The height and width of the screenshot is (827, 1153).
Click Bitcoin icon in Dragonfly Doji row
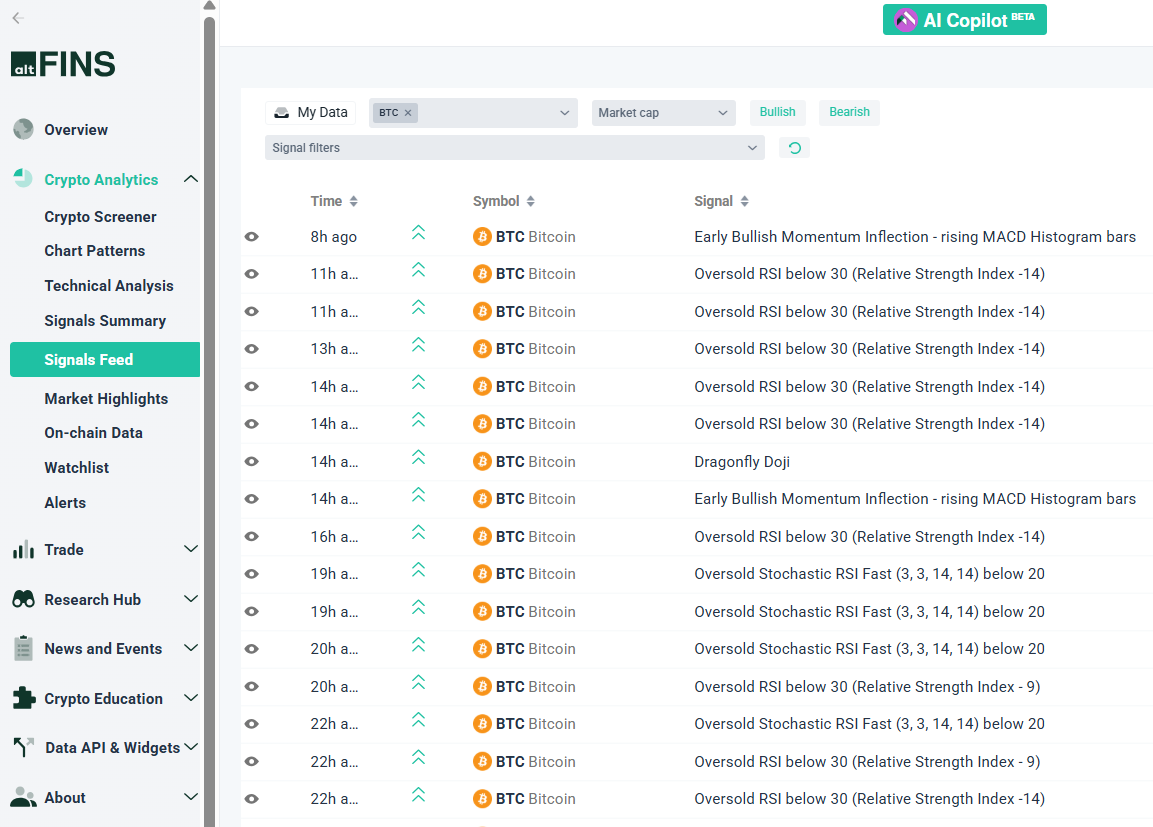(482, 461)
